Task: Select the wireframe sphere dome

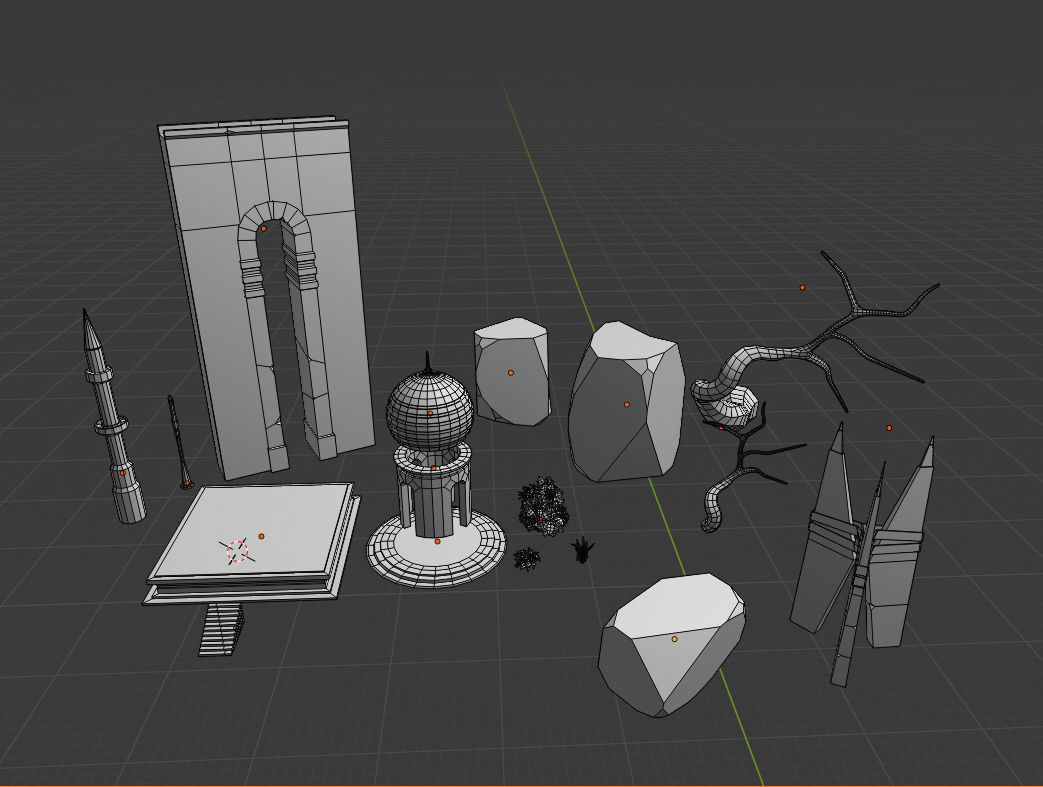Action: (x=430, y=409)
